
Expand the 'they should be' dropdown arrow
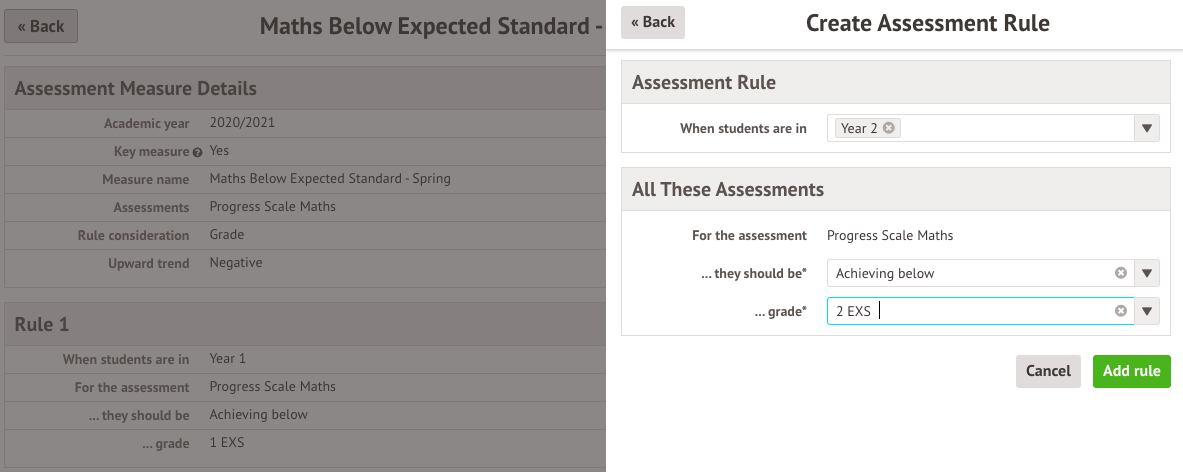[1147, 273]
